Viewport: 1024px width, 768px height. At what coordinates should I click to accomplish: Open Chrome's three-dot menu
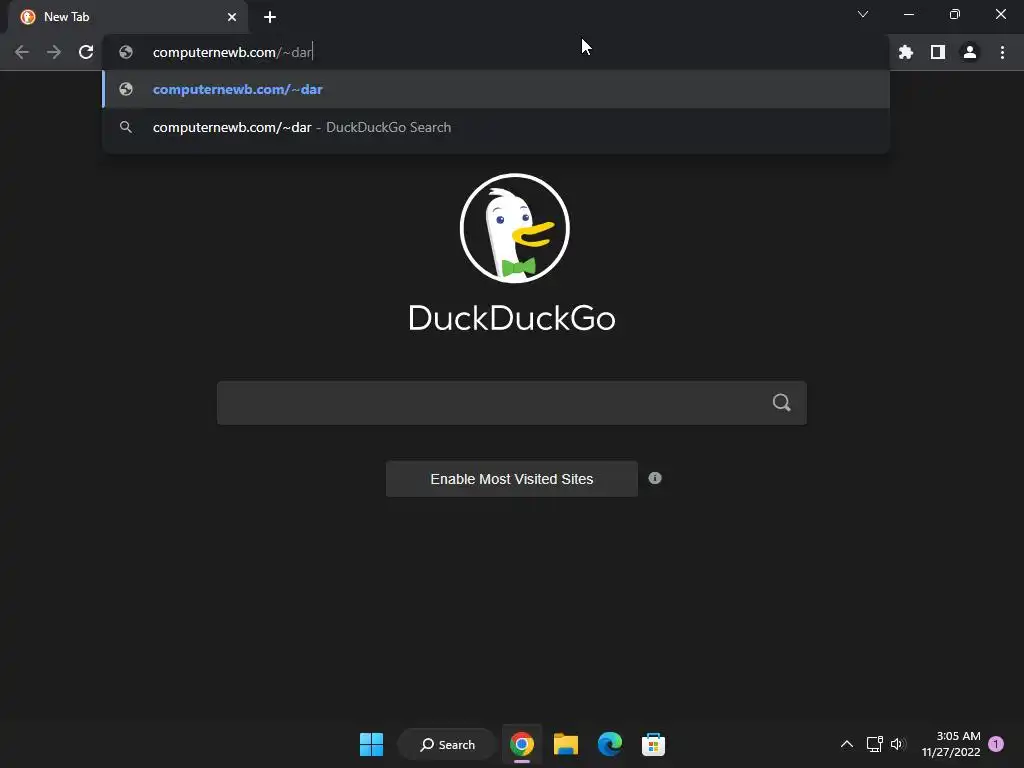point(1002,52)
